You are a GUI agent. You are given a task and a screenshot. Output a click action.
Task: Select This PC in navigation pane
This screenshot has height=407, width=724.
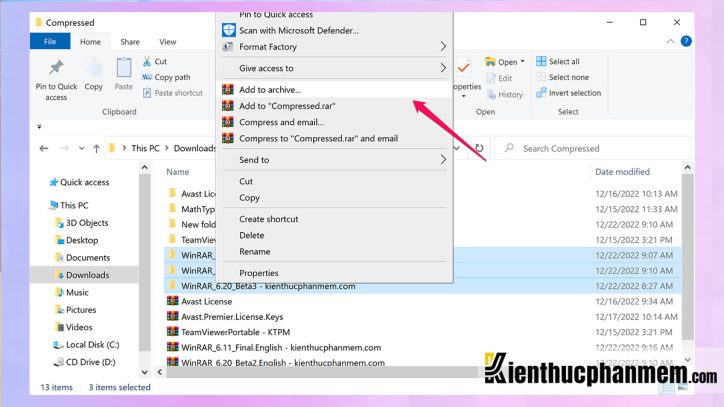(x=68, y=205)
